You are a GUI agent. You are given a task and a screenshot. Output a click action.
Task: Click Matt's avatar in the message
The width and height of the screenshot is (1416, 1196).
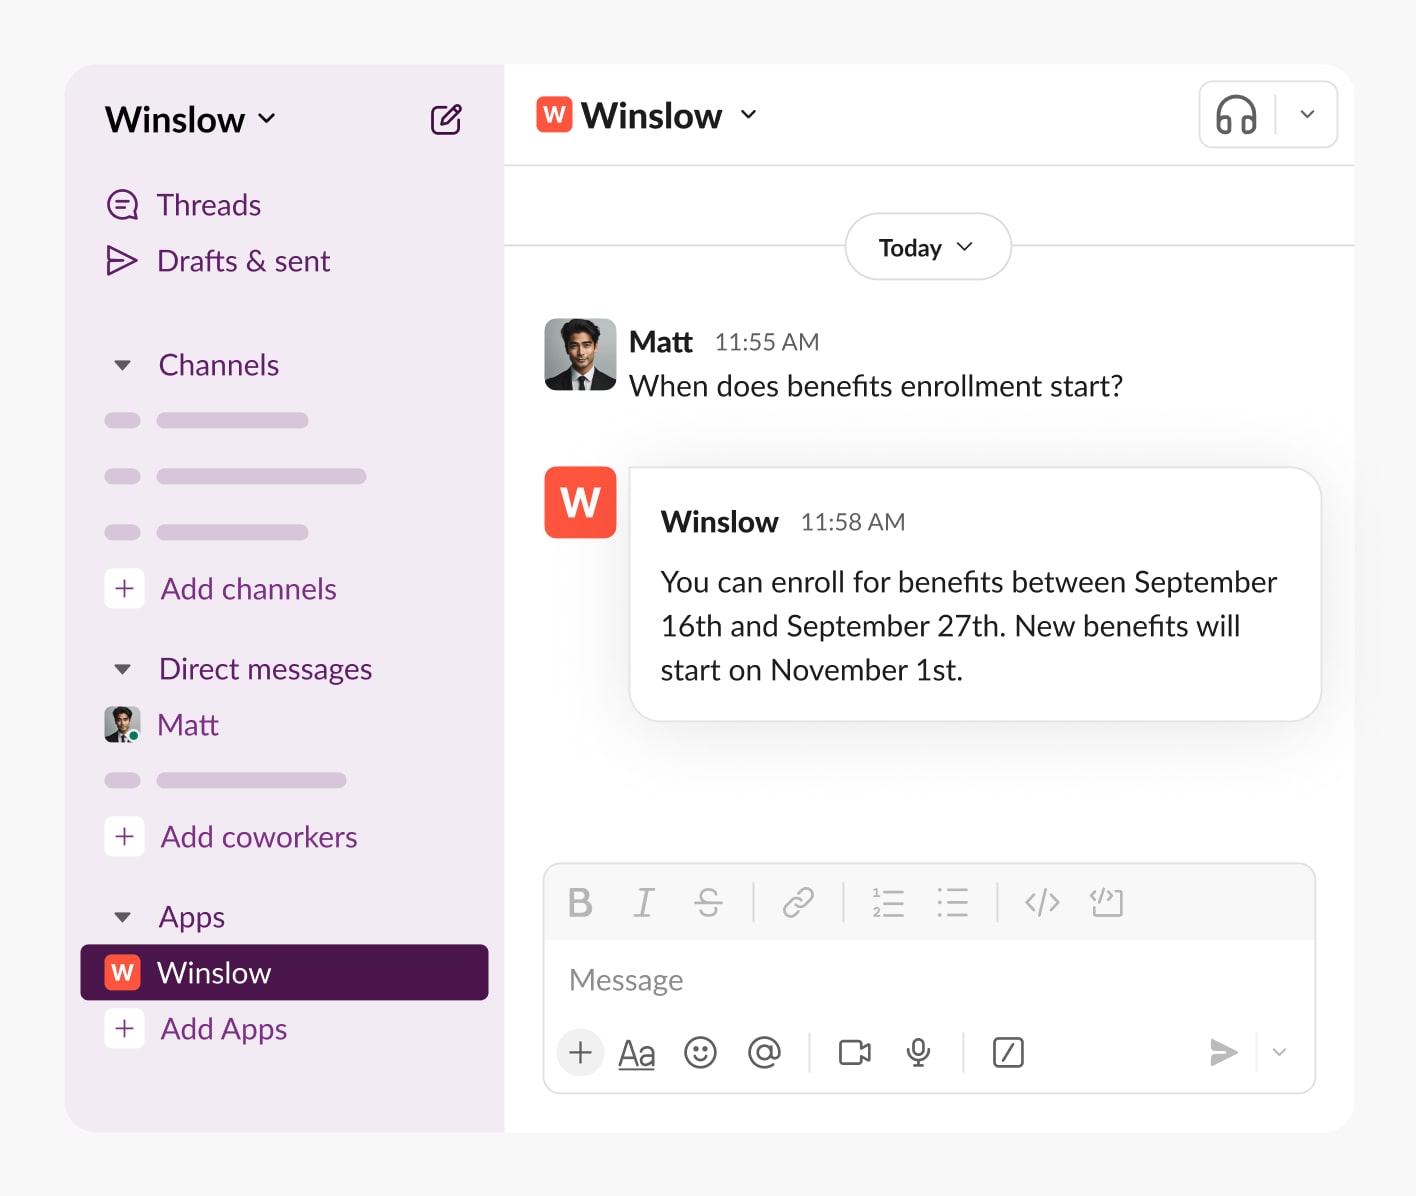click(x=580, y=354)
